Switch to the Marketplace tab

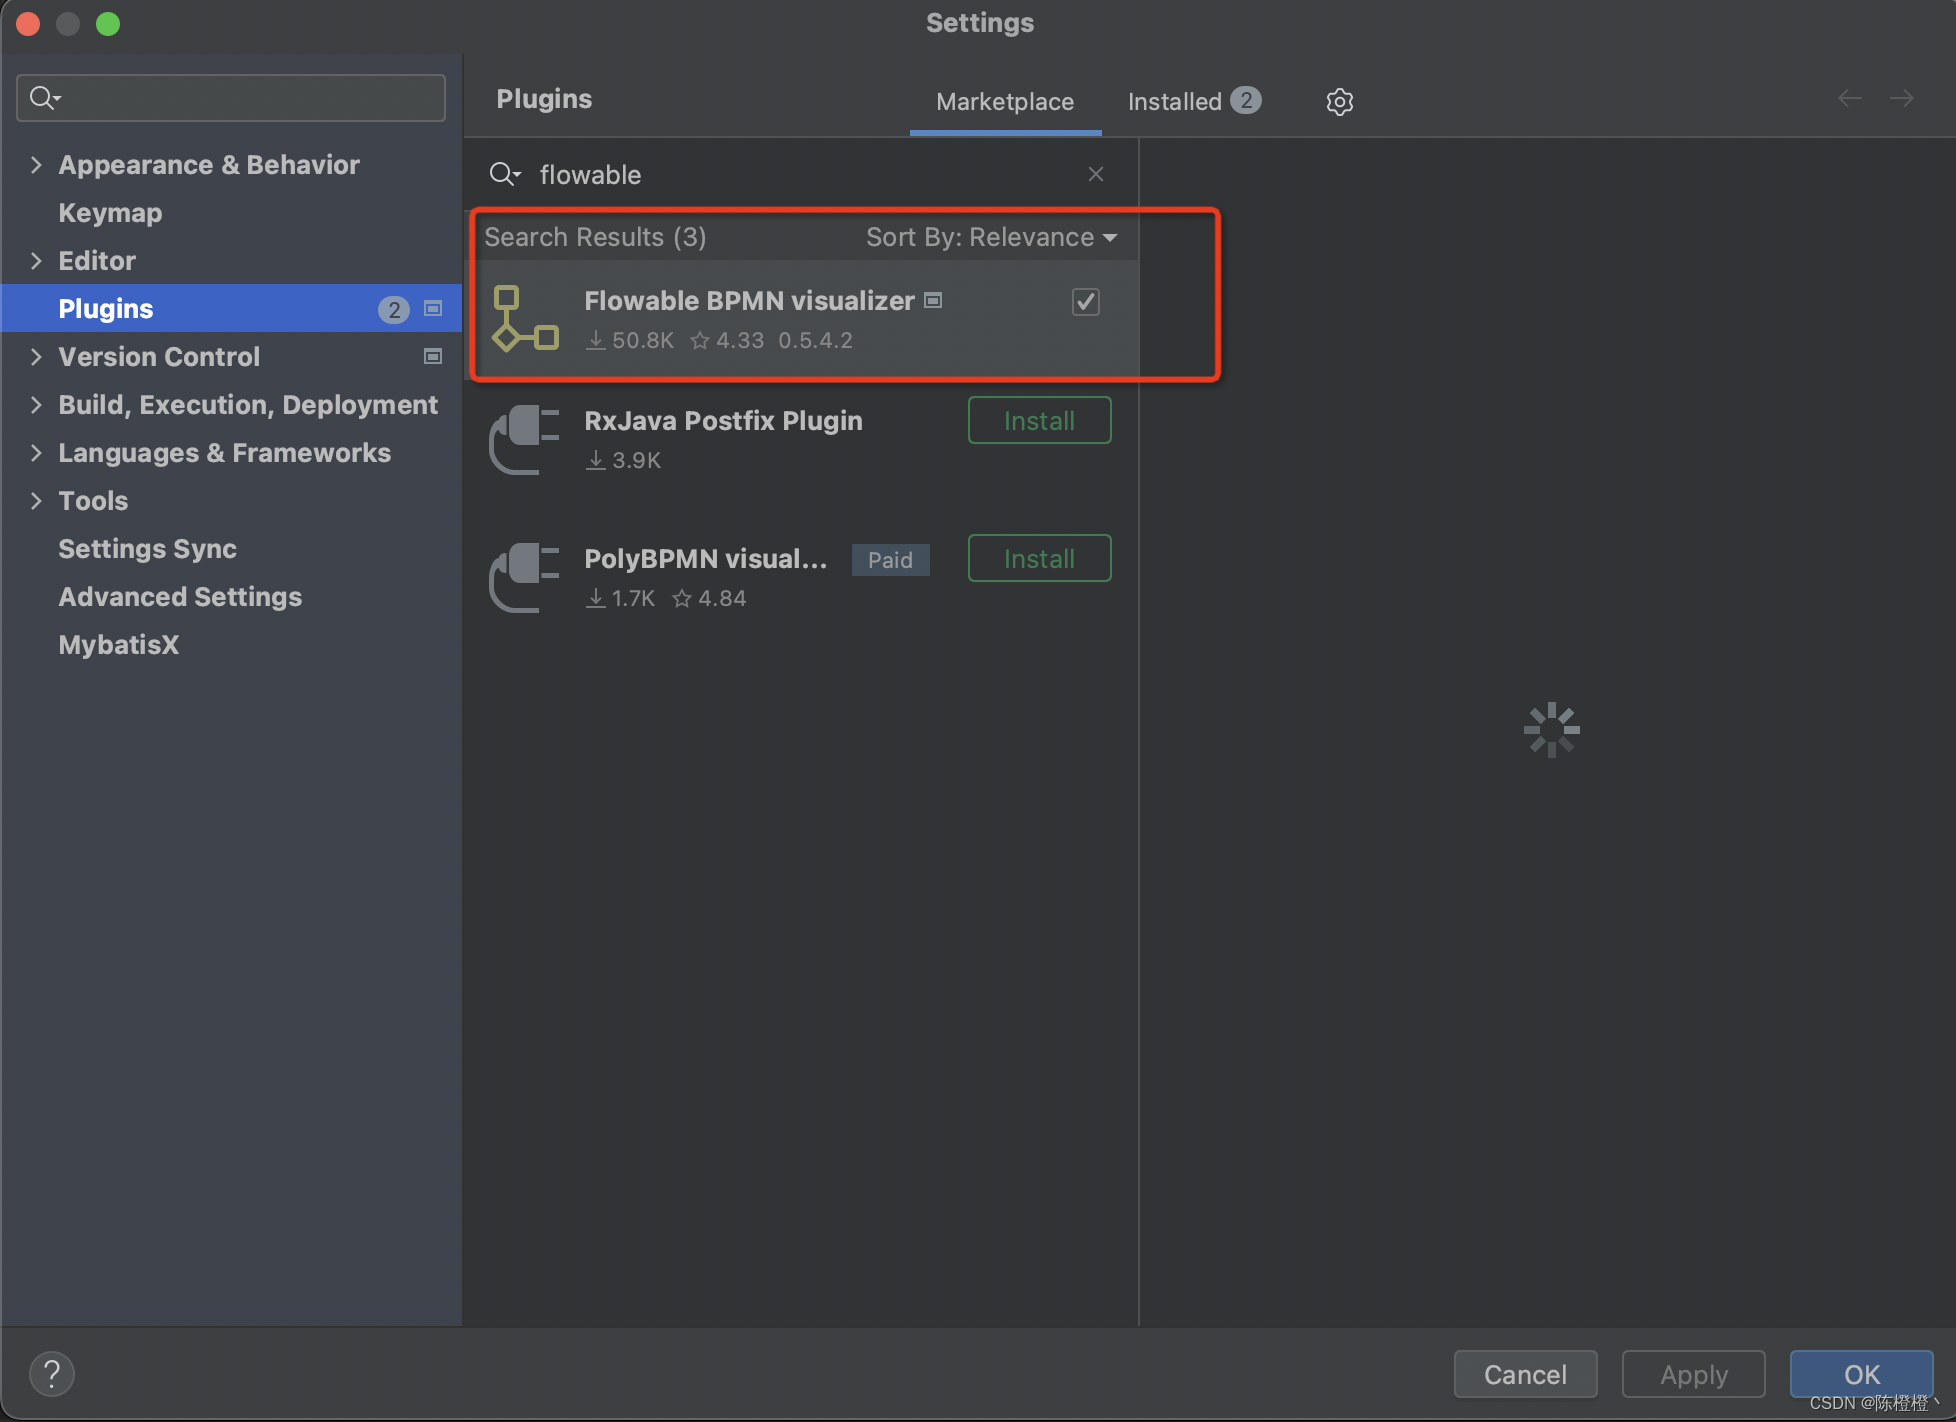[x=1005, y=101]
